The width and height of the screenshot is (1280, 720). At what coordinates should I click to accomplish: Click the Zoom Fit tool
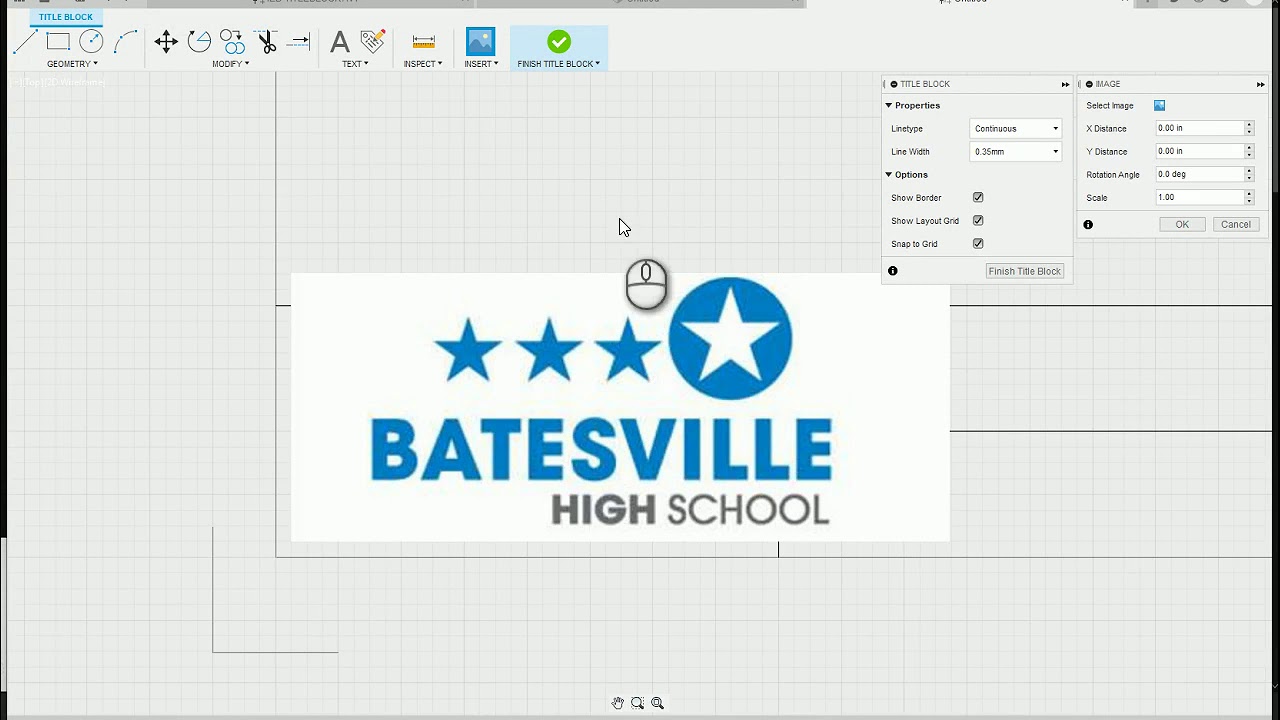click(x=657, y=703)
